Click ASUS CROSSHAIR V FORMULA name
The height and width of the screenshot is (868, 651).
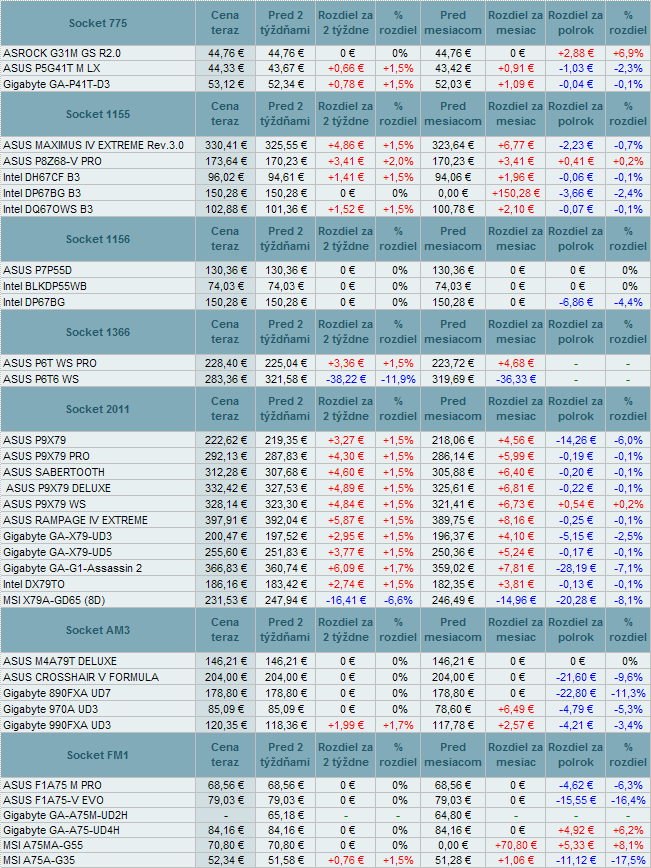click(81, 677)
